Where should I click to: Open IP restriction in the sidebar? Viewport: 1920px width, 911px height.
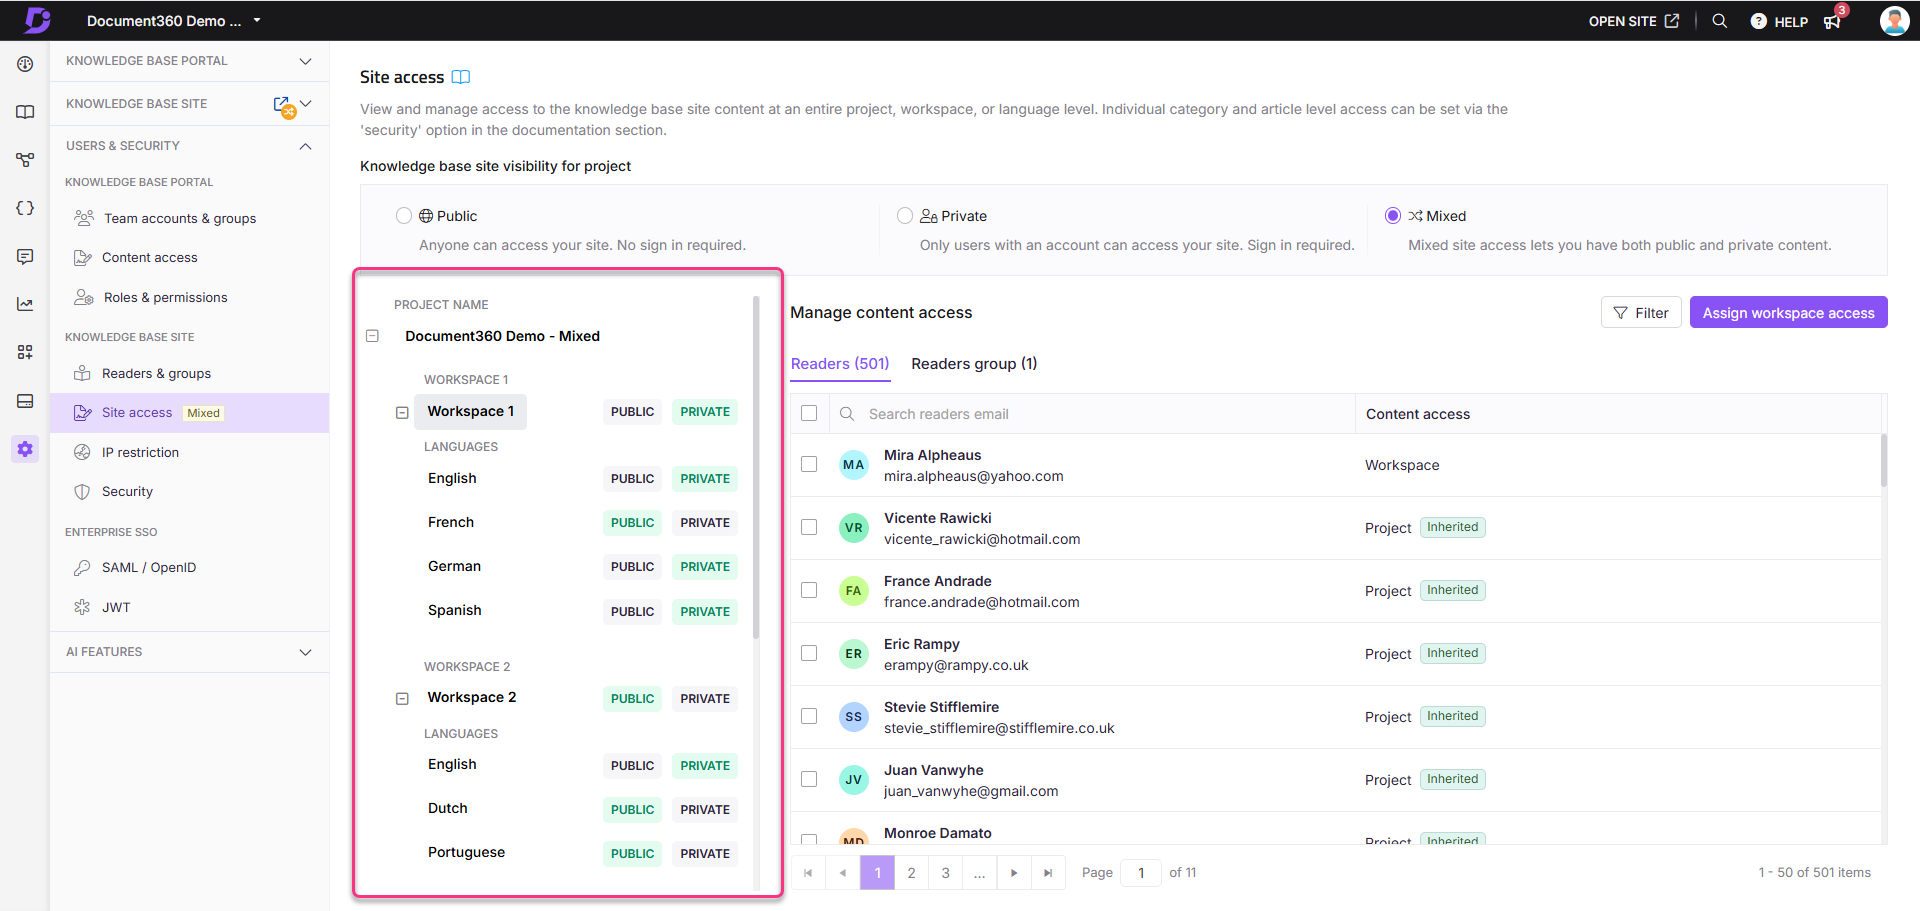coord(140,452)
